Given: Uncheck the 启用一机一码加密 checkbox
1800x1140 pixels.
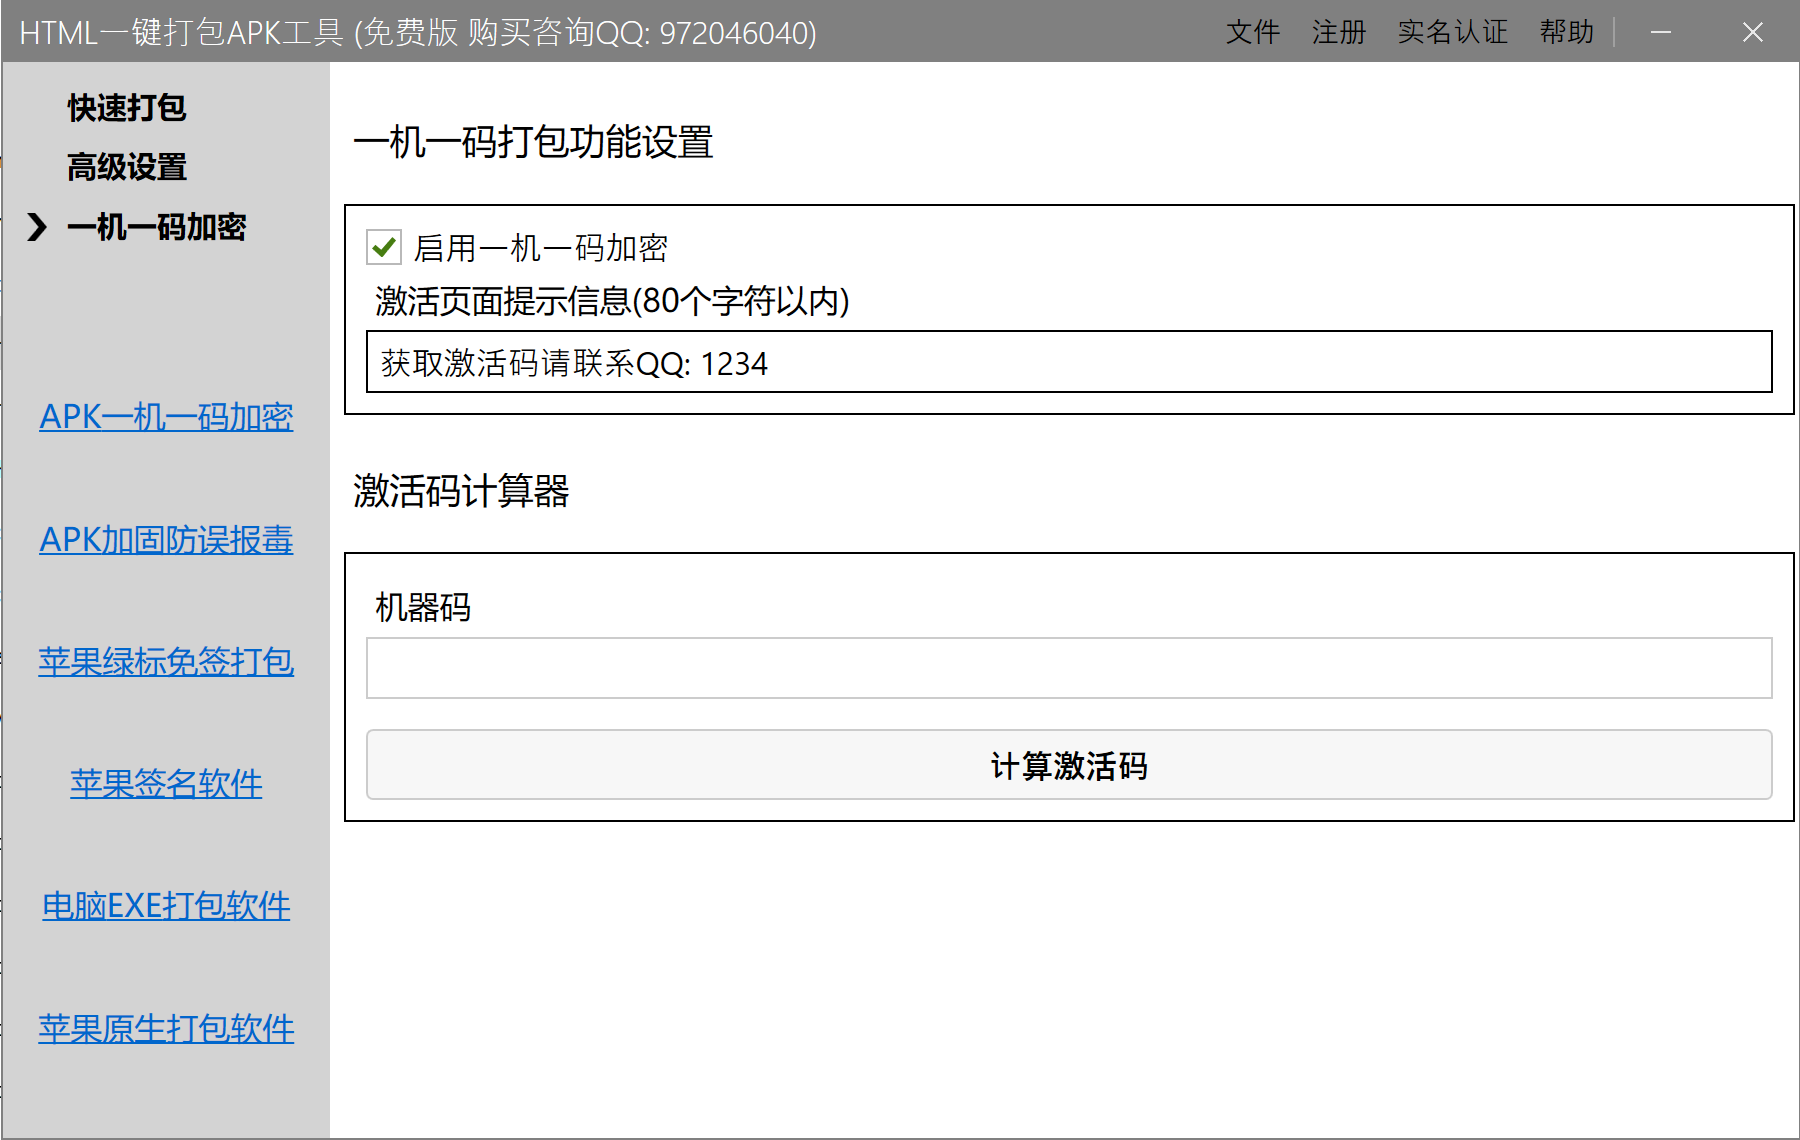Looking at the screenshot, I should (x=384, y=247).
